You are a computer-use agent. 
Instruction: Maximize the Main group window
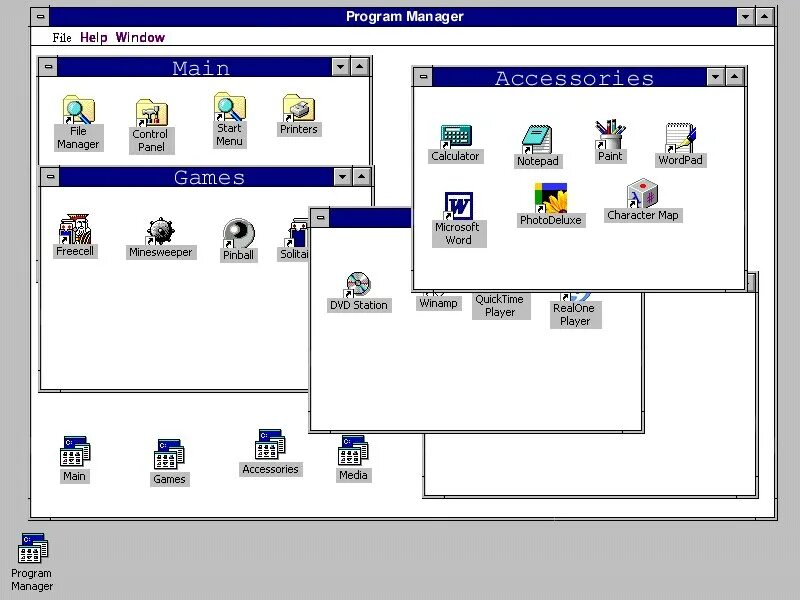360,66
